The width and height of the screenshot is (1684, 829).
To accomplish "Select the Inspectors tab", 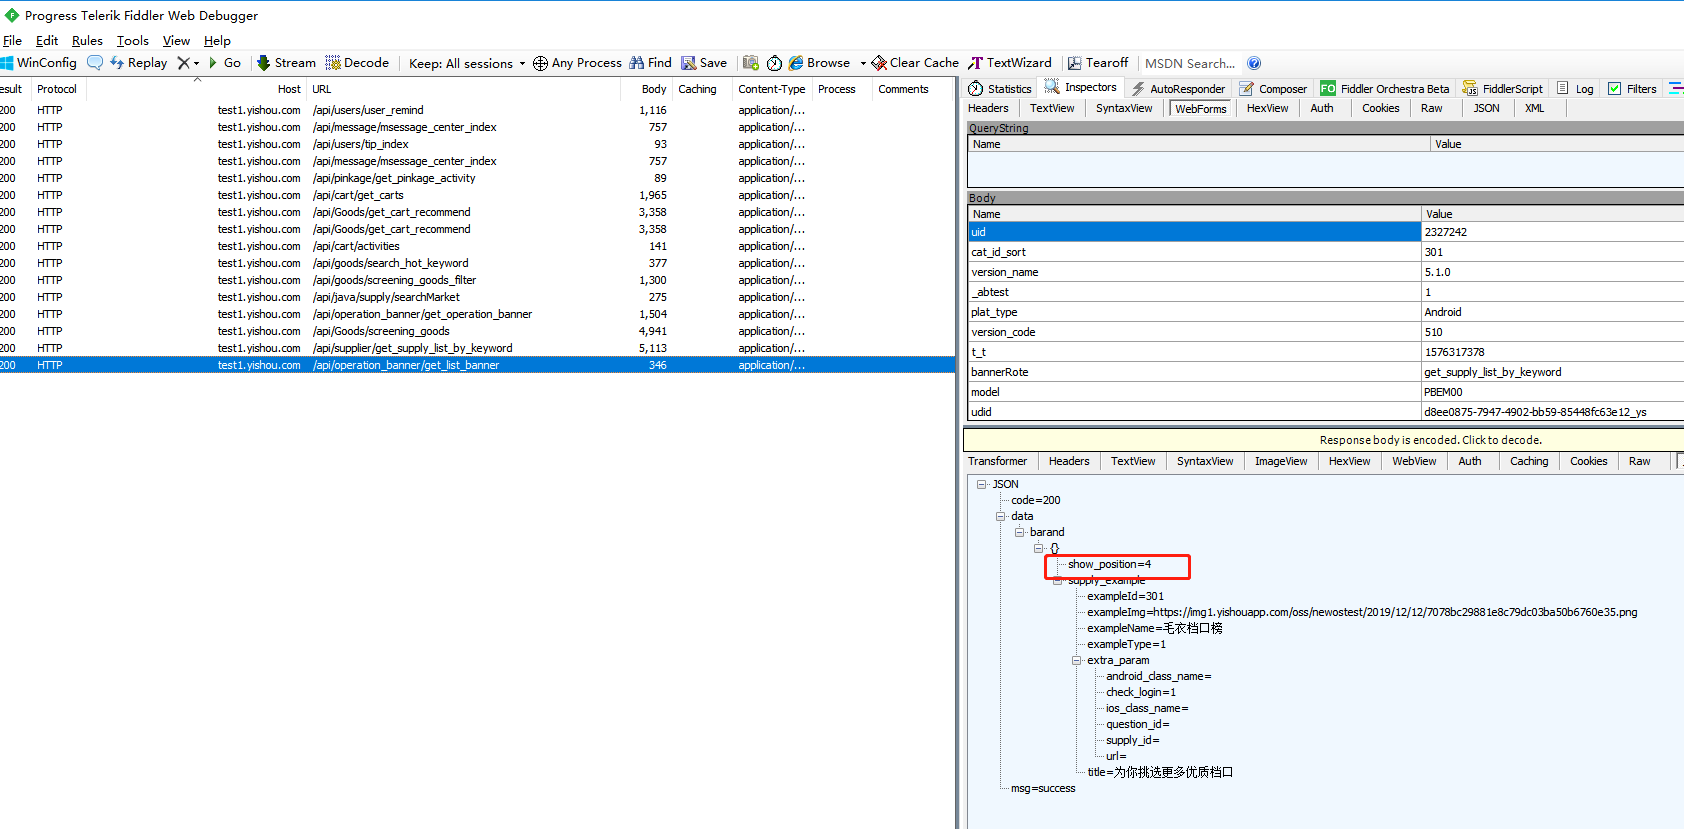I will pos(1081,88).
